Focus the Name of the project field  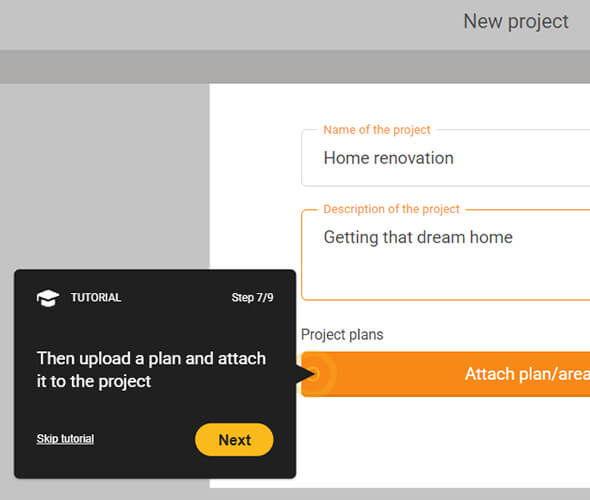pos(446,158)
